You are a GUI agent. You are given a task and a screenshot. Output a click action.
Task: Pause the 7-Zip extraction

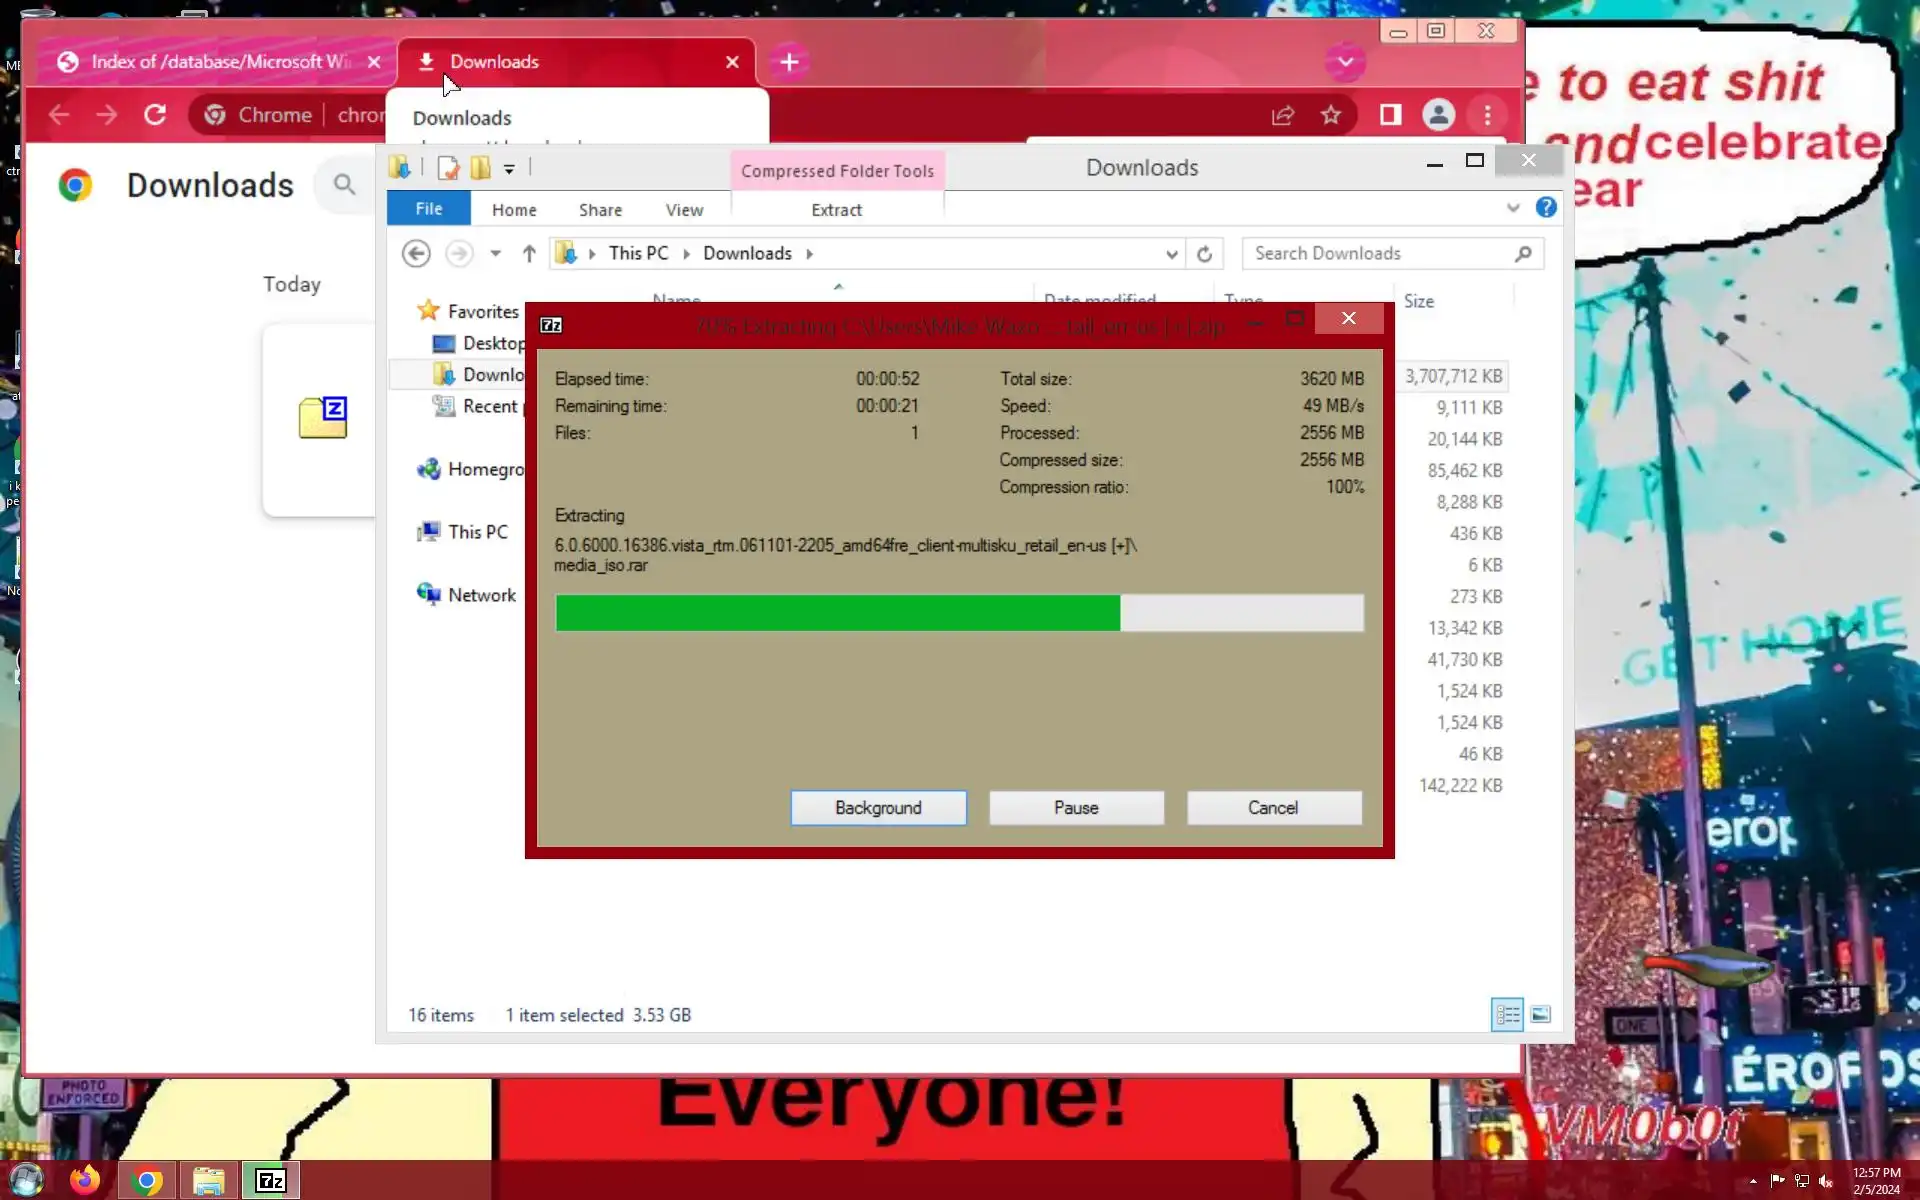1076,808
